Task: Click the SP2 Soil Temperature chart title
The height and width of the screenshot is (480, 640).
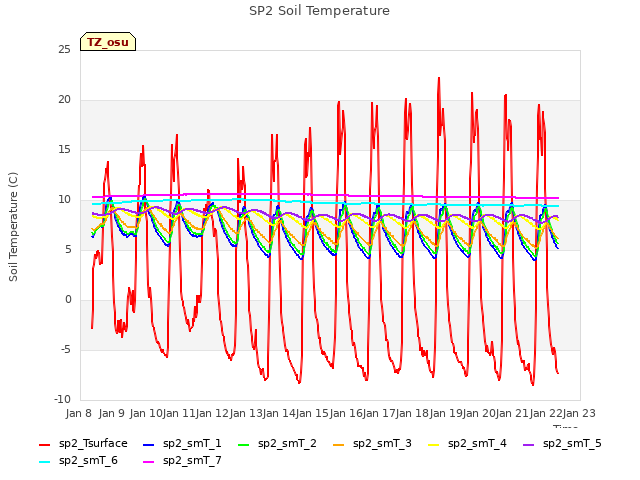Action: (x=319, y=11)
